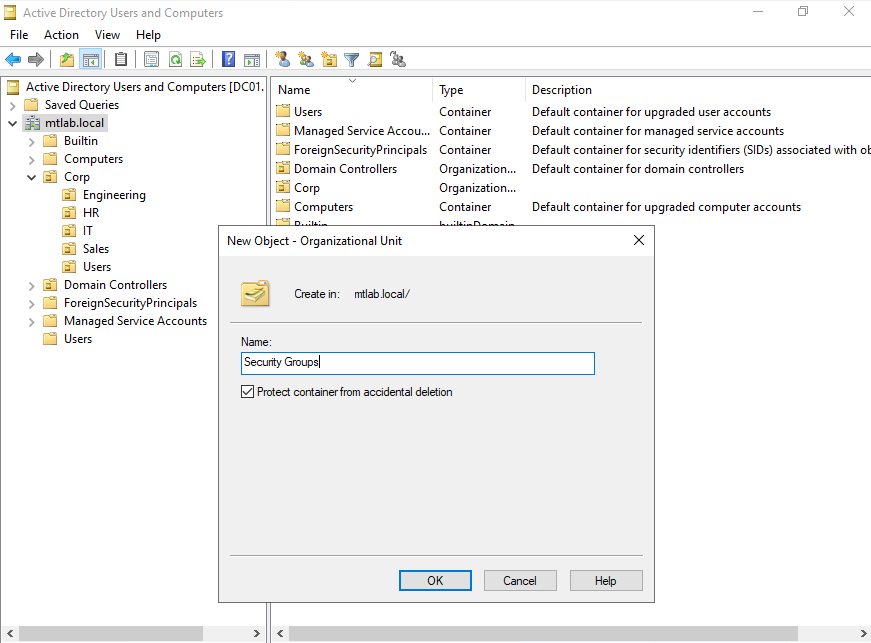Create a new group with toolbar icon

click(306, 59)
